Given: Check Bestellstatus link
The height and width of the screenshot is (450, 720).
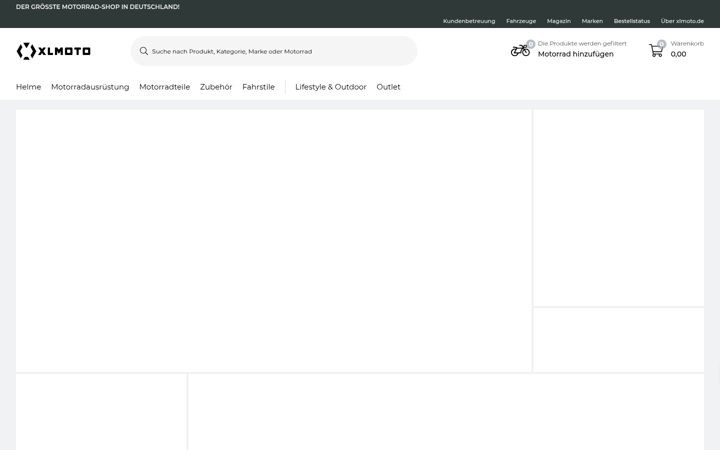Looking at the screenshot, I should [631, 21].
